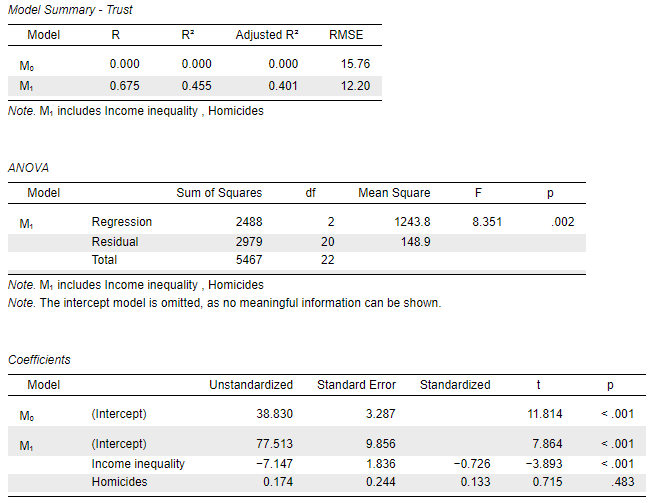Screen dimensions: 654x503
Task: Select the Standard Error column header
Action: pos(356,385)
